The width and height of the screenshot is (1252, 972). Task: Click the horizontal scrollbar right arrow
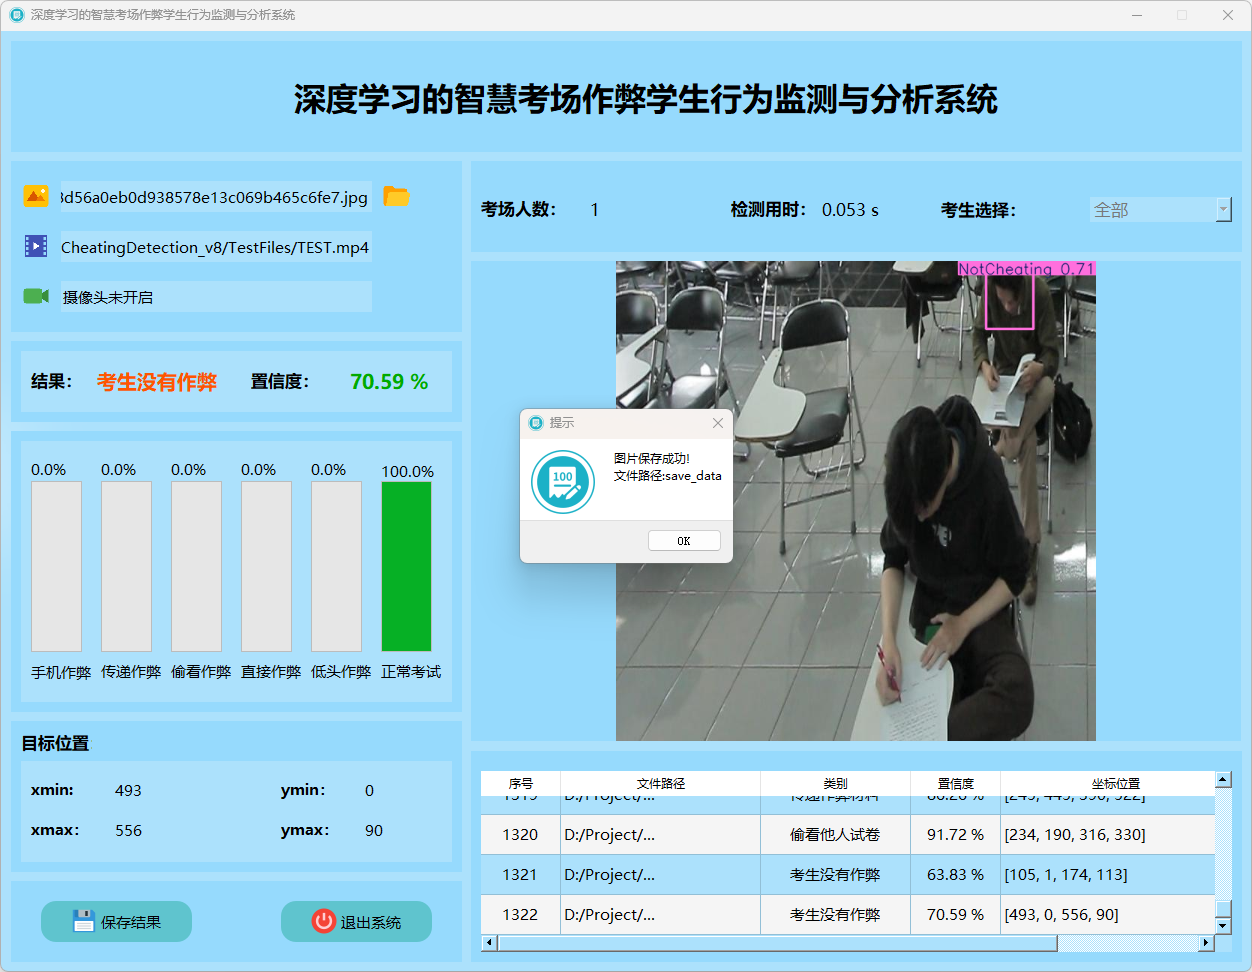(1206, 943)
